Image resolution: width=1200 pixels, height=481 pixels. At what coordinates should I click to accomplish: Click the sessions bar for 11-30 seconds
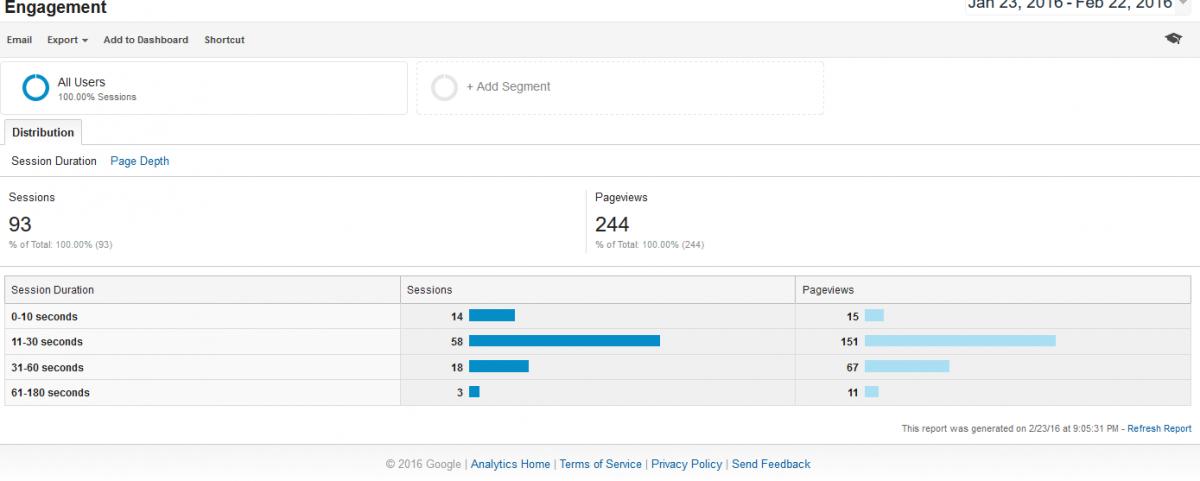(x=564, y=341)
